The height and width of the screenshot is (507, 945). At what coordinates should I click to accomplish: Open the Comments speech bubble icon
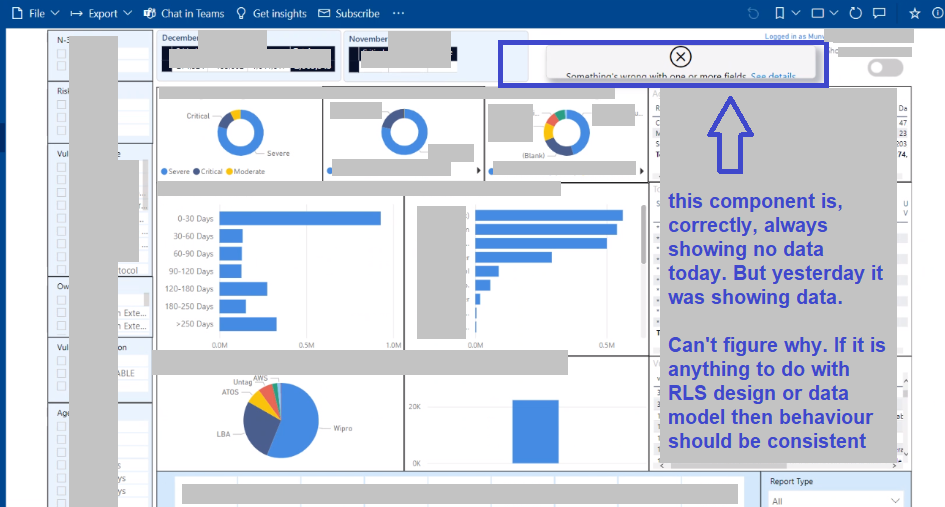click(879, 13)
